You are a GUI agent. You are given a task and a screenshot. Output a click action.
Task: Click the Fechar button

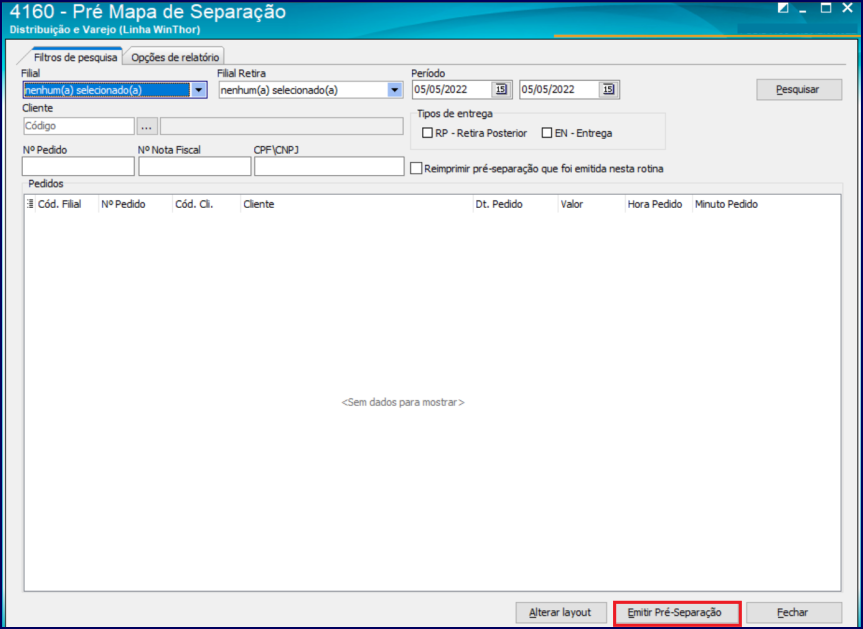(793, 612)
